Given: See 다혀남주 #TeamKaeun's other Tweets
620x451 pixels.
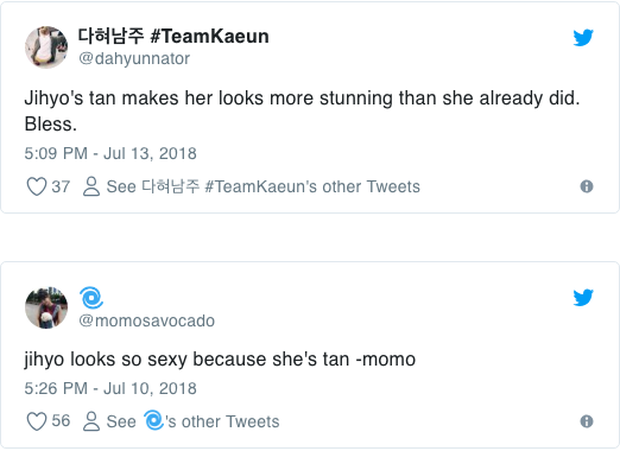Looking at the screenshot, I should coord(263,187).
